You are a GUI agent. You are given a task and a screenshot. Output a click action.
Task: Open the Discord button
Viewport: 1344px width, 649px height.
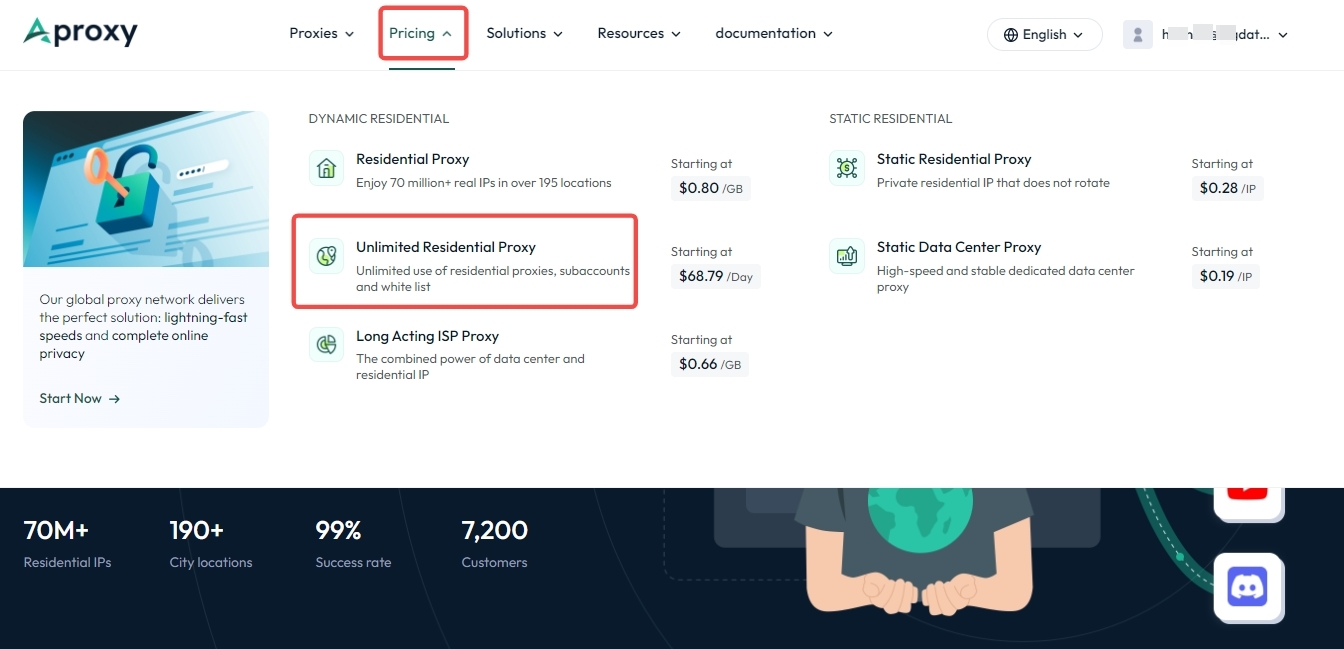(1247, 587)
